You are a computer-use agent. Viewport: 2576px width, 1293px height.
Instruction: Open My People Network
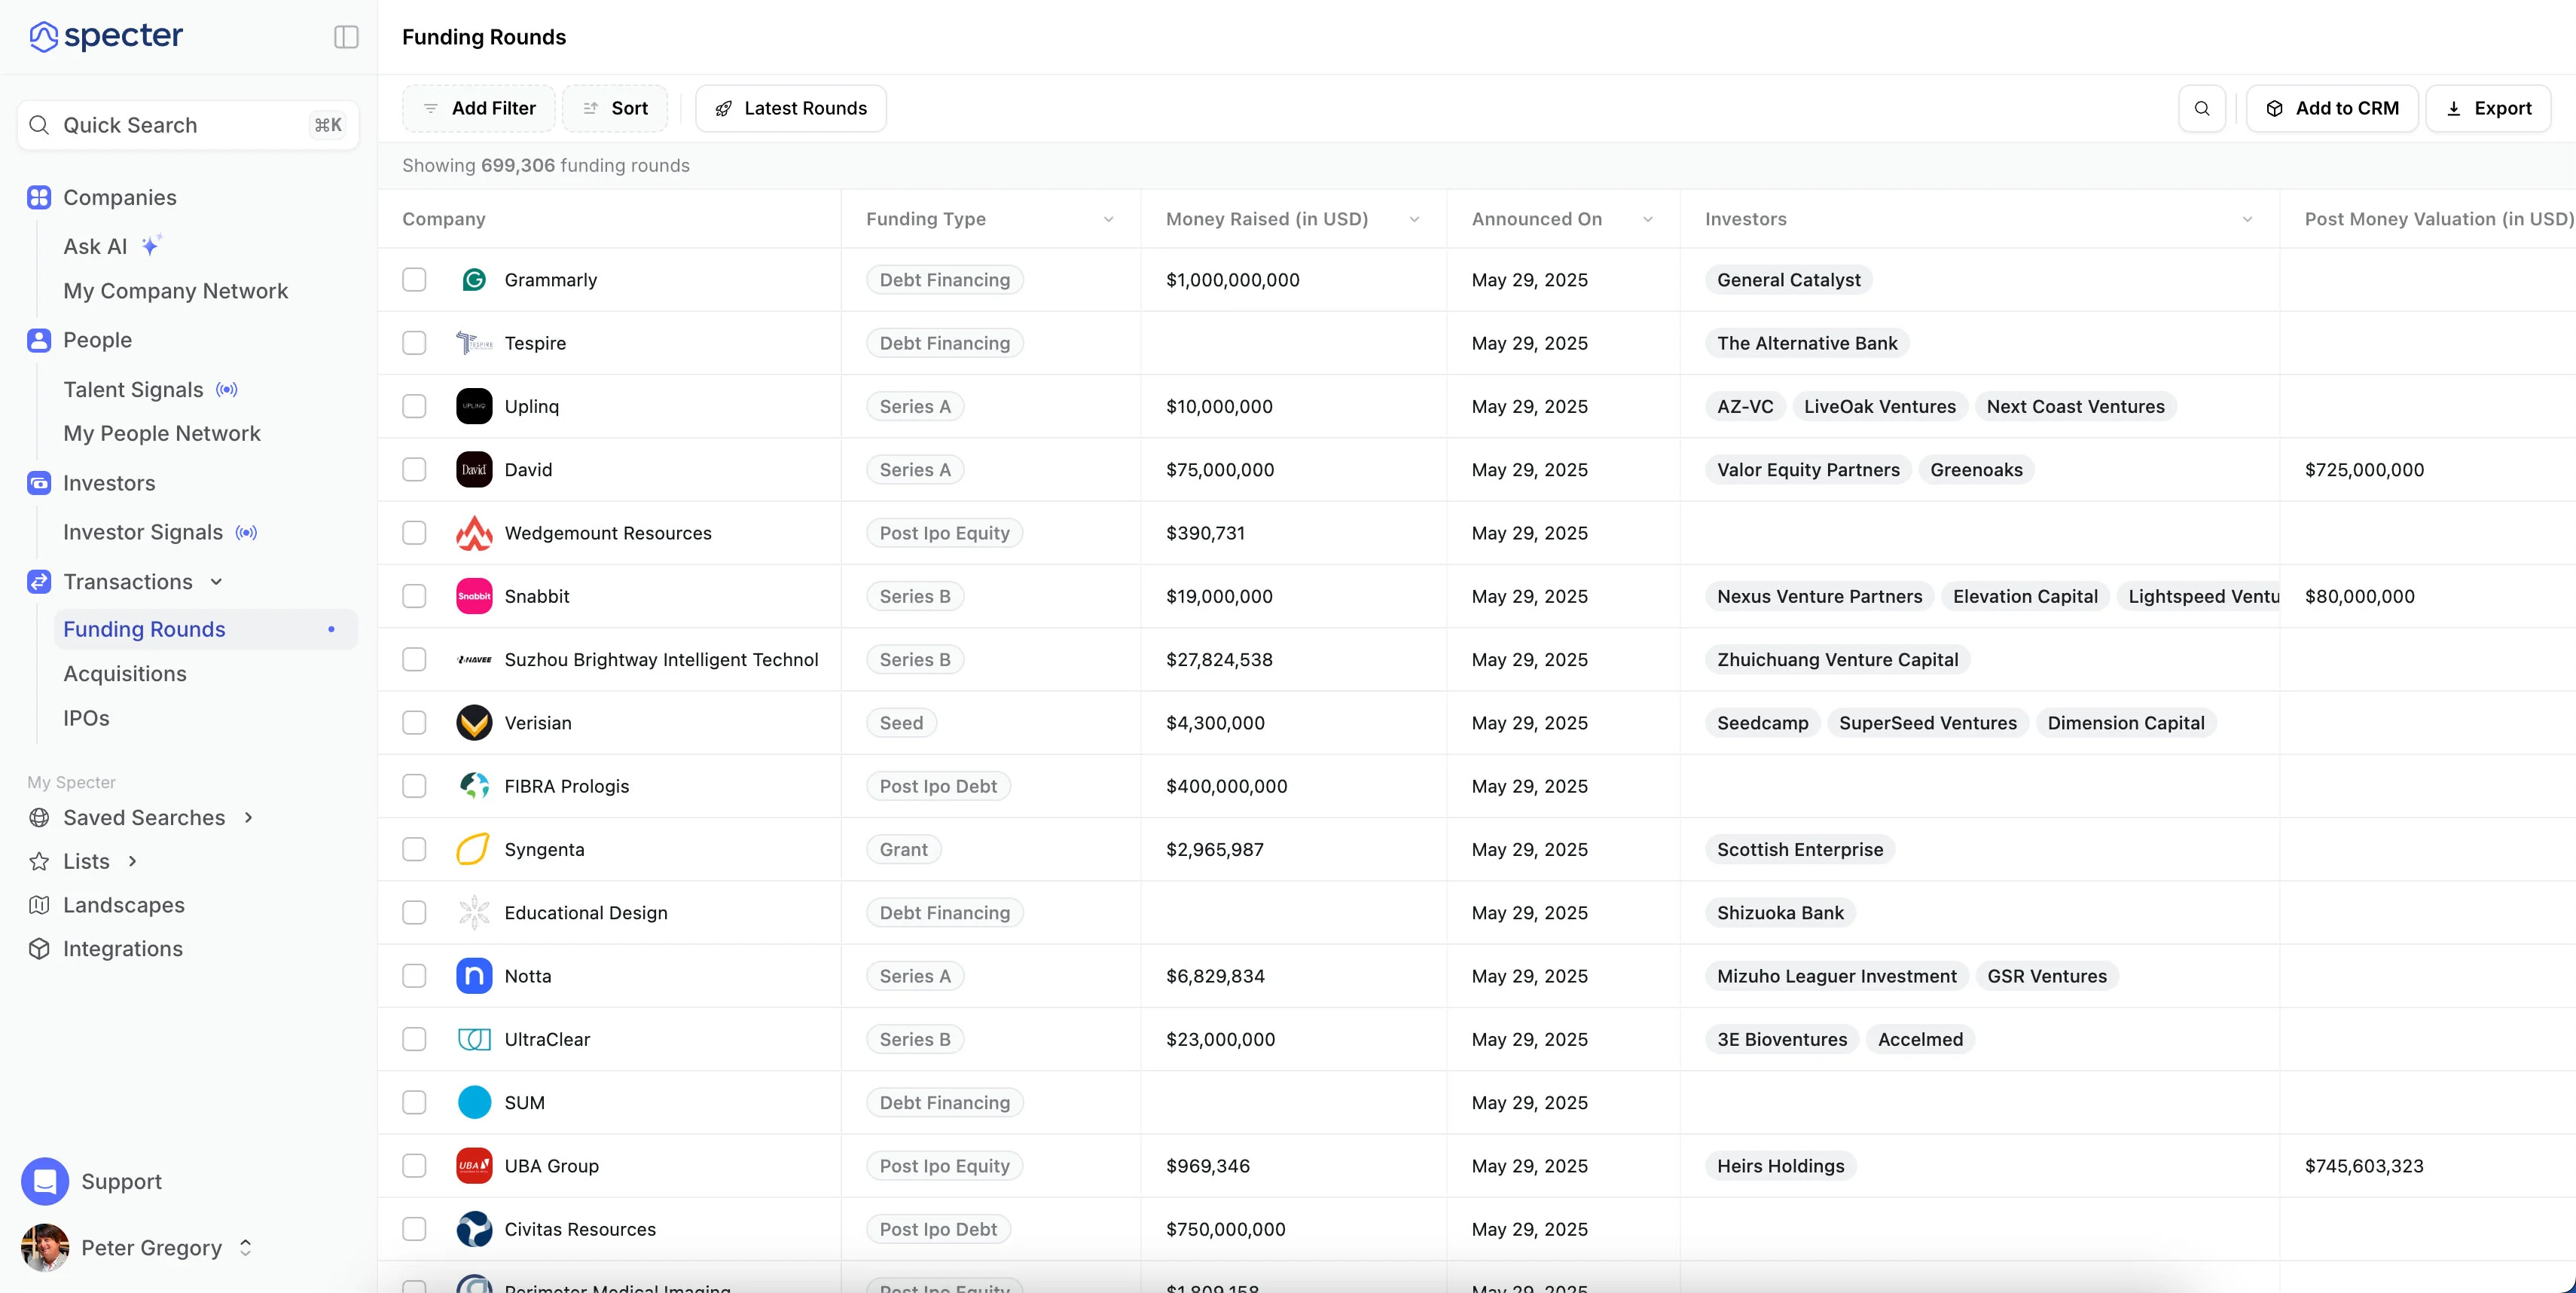[x=162, y=434]
